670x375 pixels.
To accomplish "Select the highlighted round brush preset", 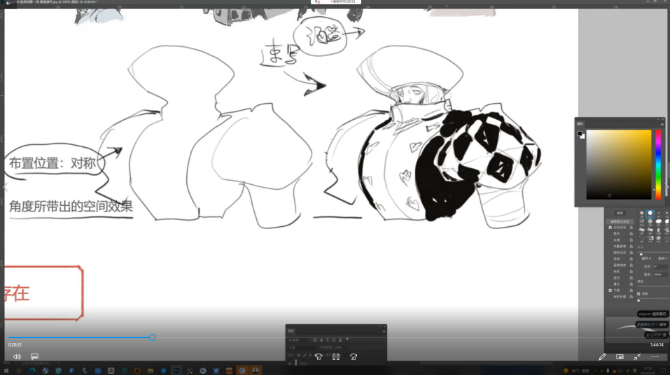I will (650, 214).
